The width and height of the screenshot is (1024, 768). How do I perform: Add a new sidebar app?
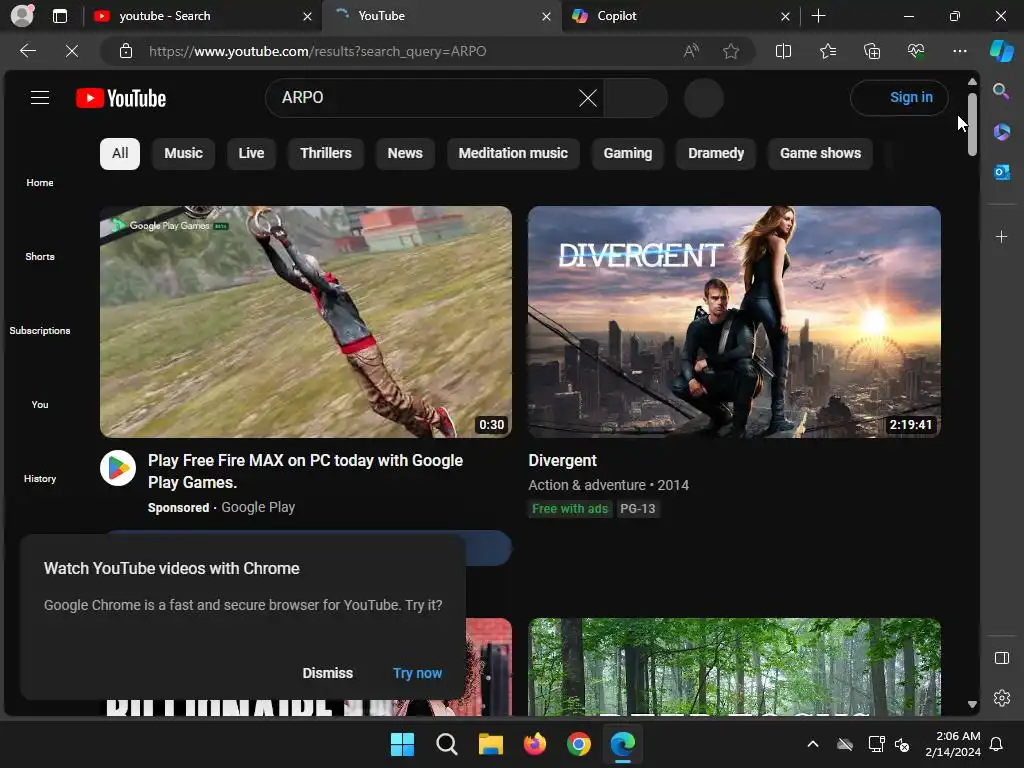(1001, 236)
